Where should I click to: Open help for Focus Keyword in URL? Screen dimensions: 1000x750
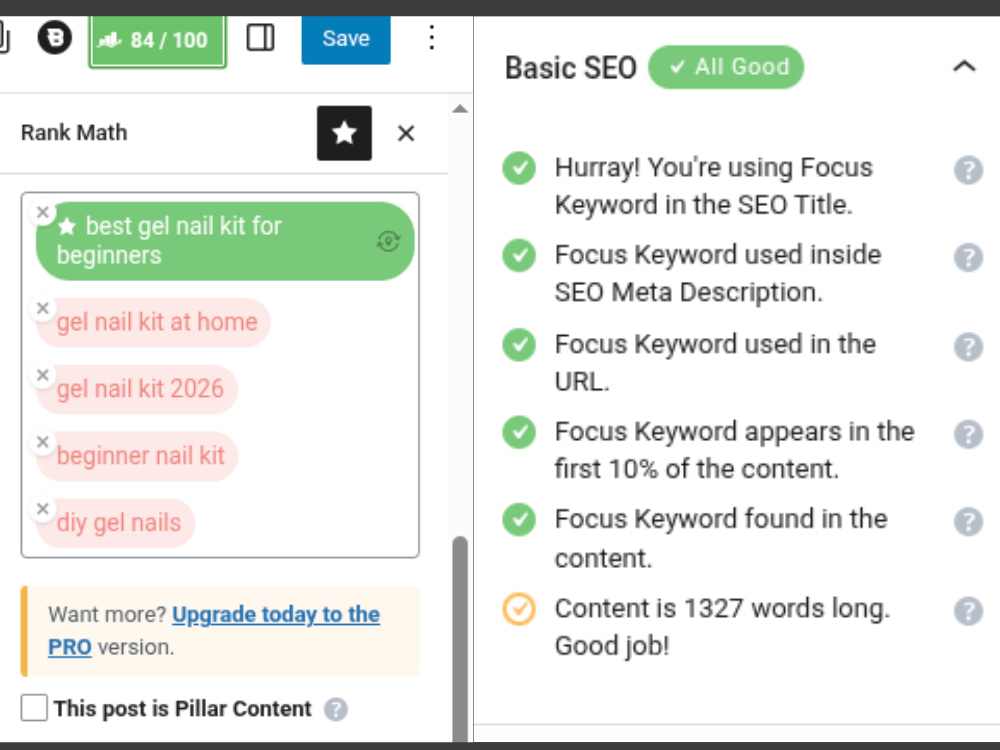[968, 347]
